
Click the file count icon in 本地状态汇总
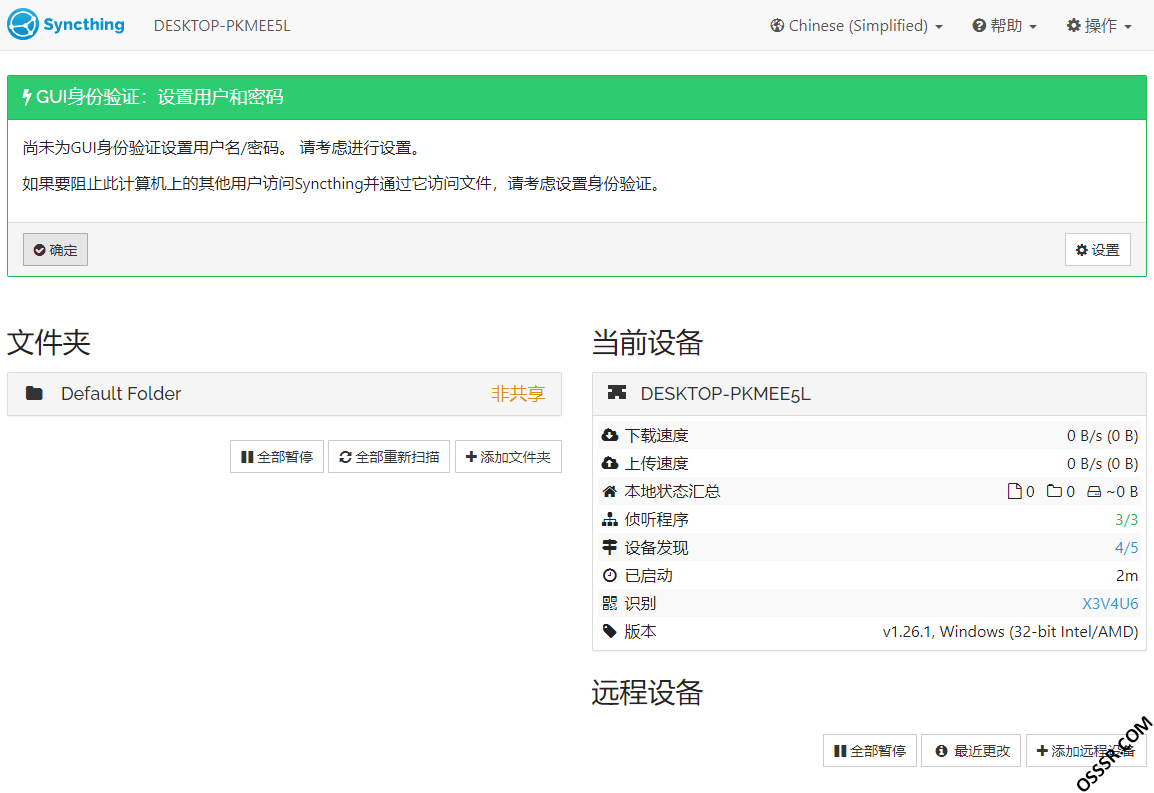1014,491
